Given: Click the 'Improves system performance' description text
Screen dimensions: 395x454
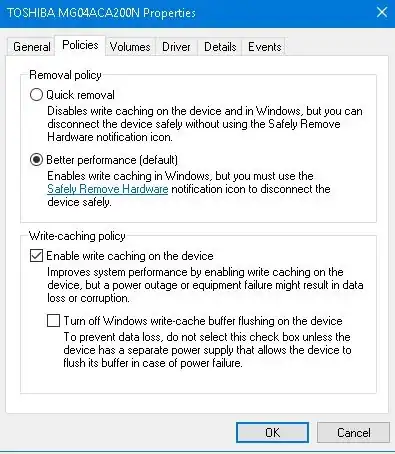Looking at the screenshot, I should click(205, 285).
